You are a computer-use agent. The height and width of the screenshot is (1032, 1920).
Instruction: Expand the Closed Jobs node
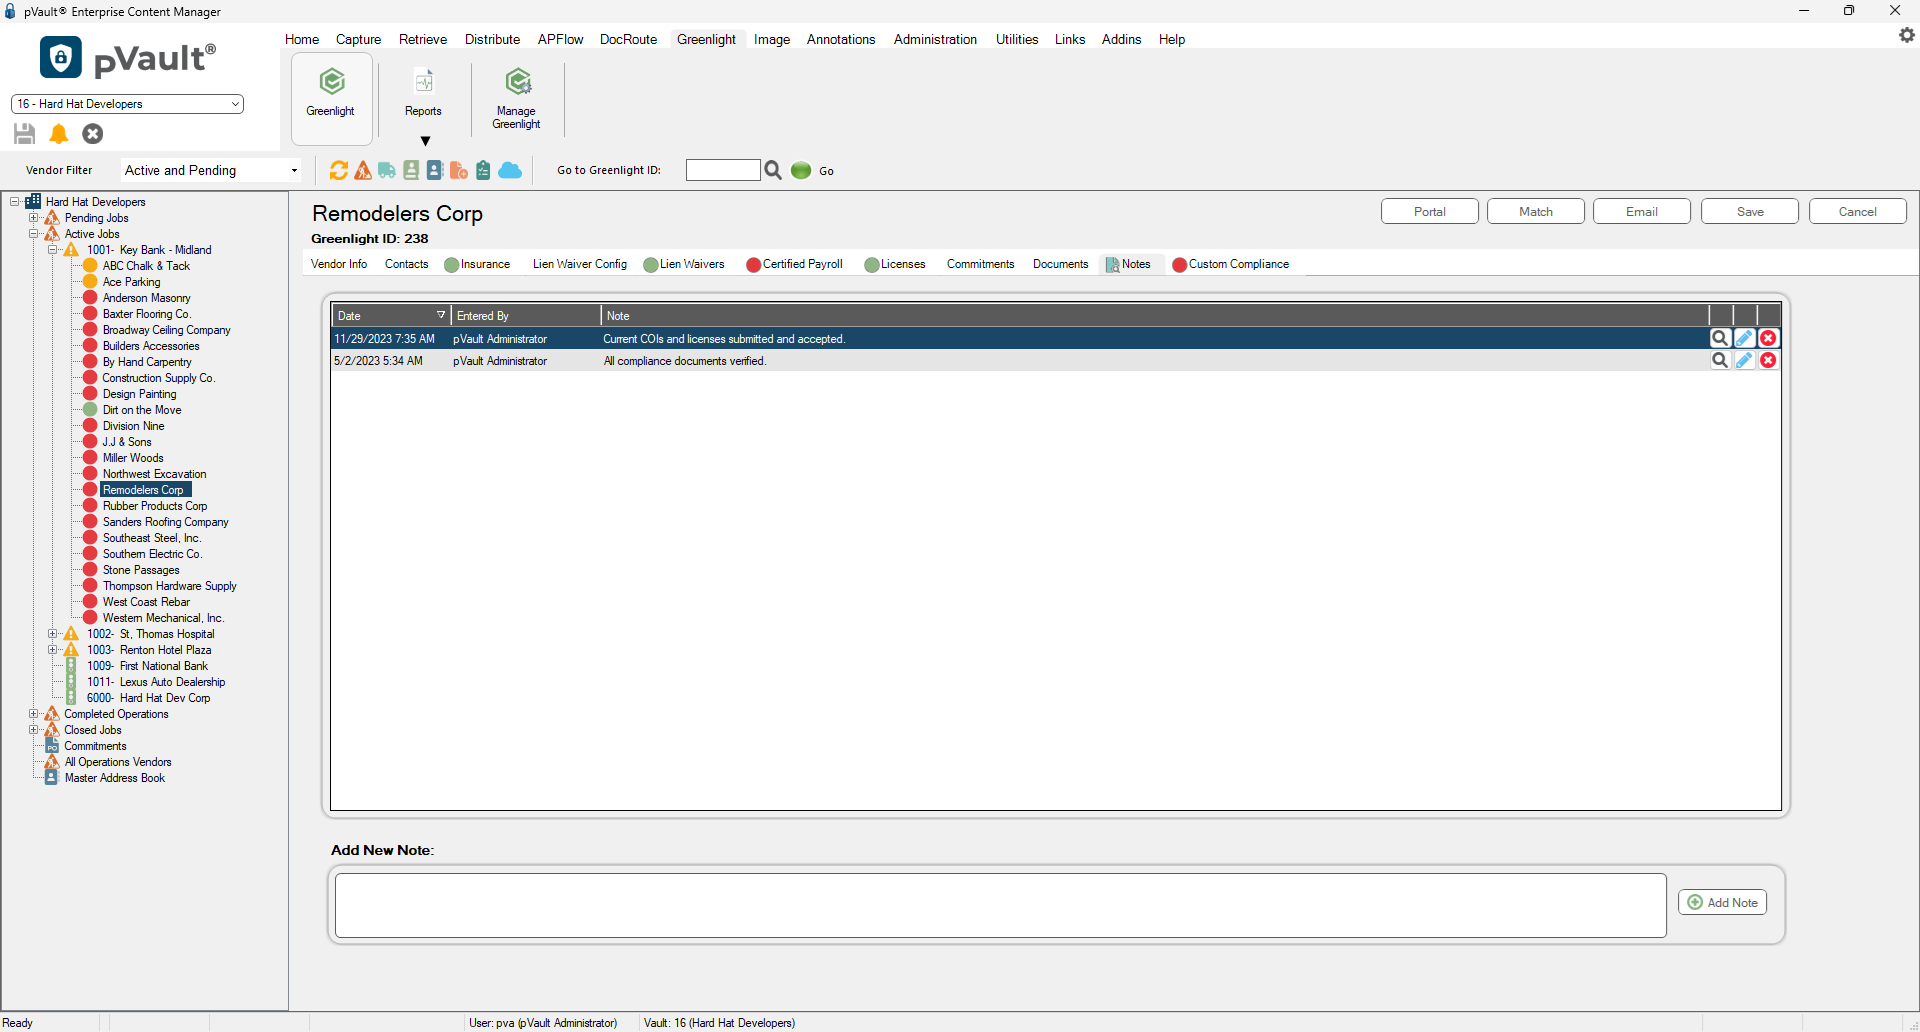coord(34,730)
